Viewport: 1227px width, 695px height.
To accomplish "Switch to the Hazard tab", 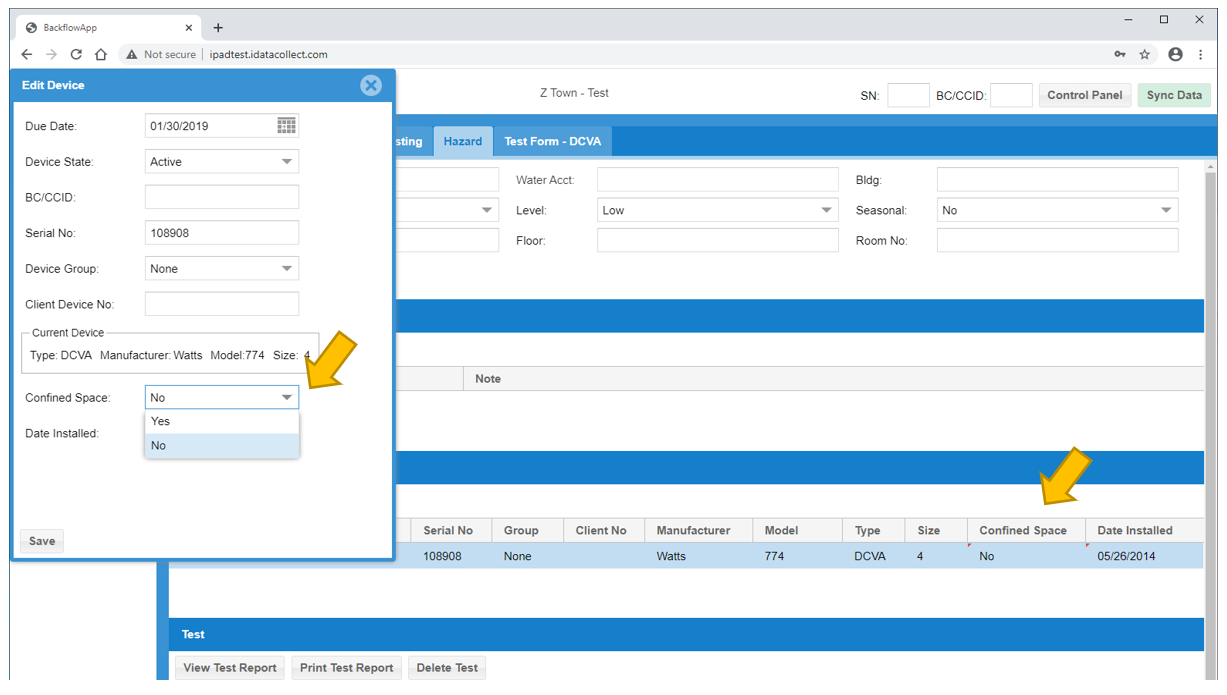I will click(x=463, y=141).
